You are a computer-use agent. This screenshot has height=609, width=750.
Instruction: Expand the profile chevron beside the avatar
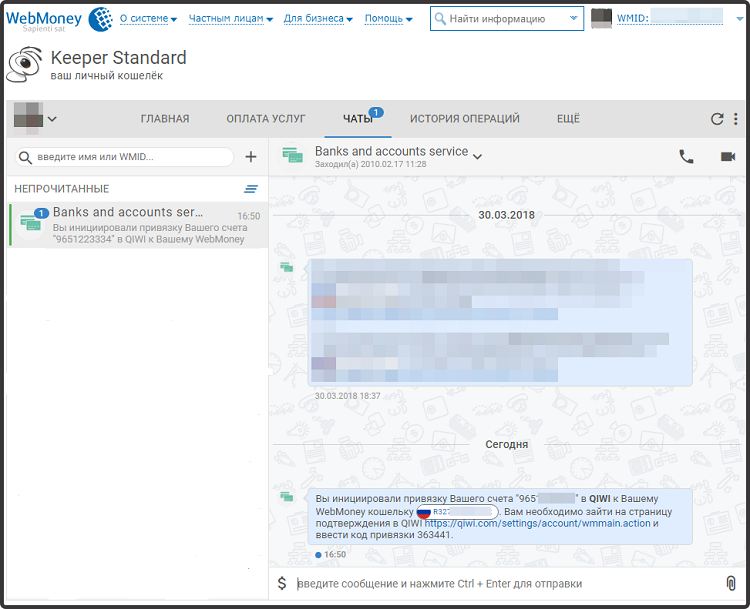tap(52, 119)
